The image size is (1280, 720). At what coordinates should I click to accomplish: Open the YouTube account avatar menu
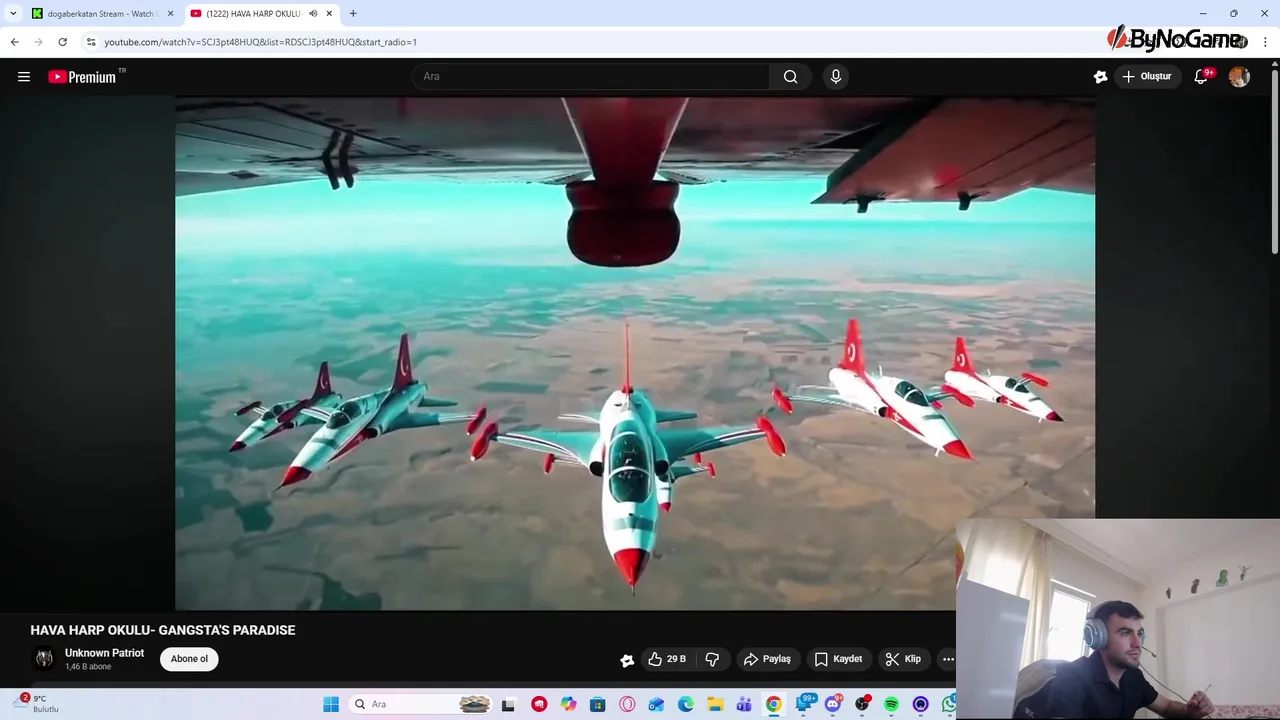[x=1239, y=76]
